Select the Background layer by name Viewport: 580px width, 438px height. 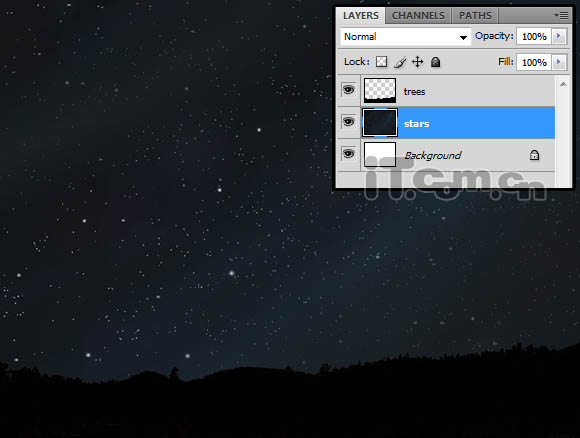click(x=432, y=155)
